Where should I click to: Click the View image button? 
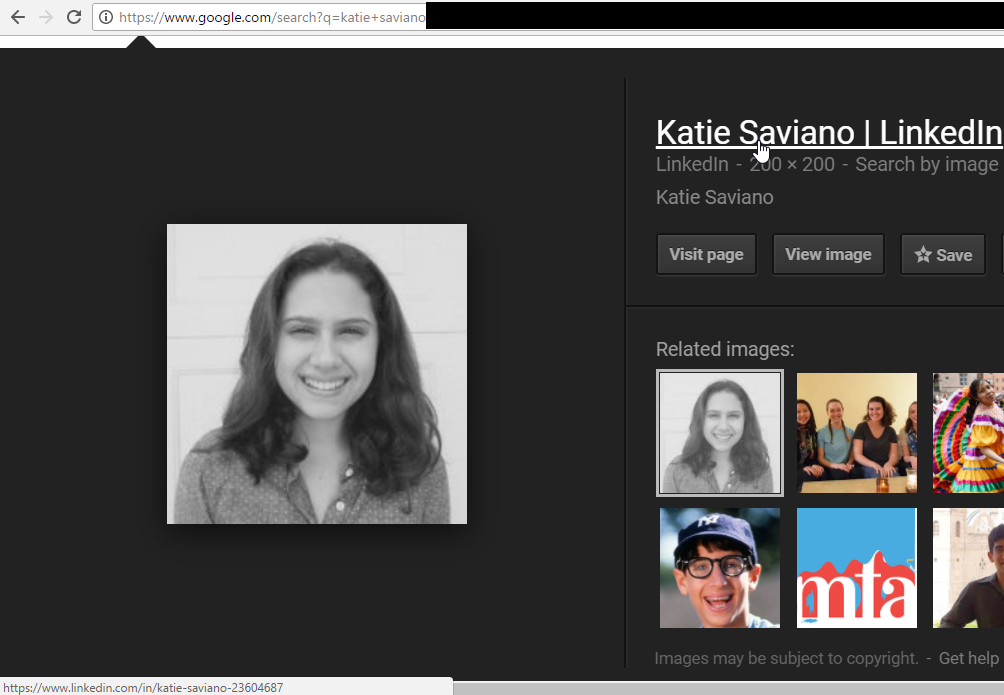tap(828, 254)
